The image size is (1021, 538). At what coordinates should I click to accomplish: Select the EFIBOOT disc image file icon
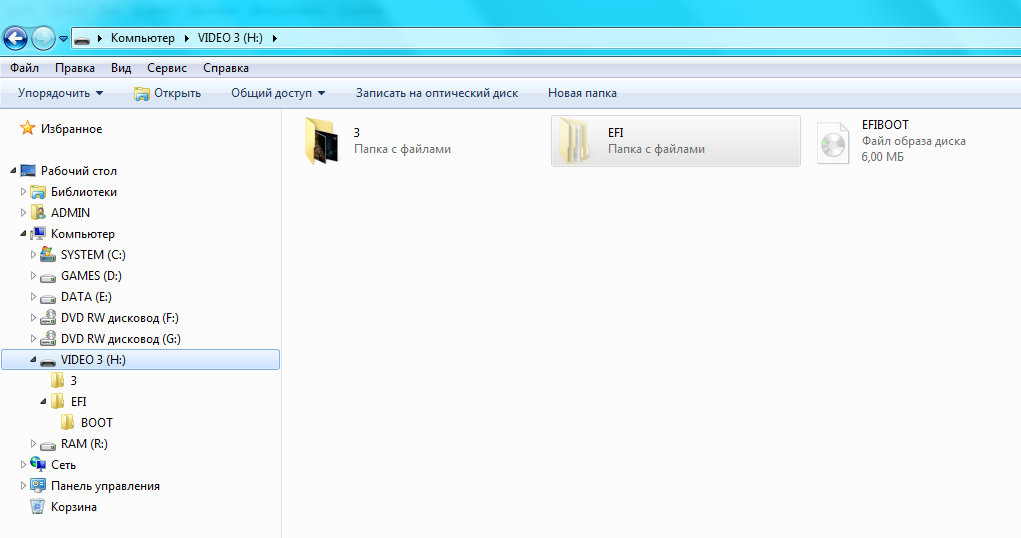tap(833, 143)
